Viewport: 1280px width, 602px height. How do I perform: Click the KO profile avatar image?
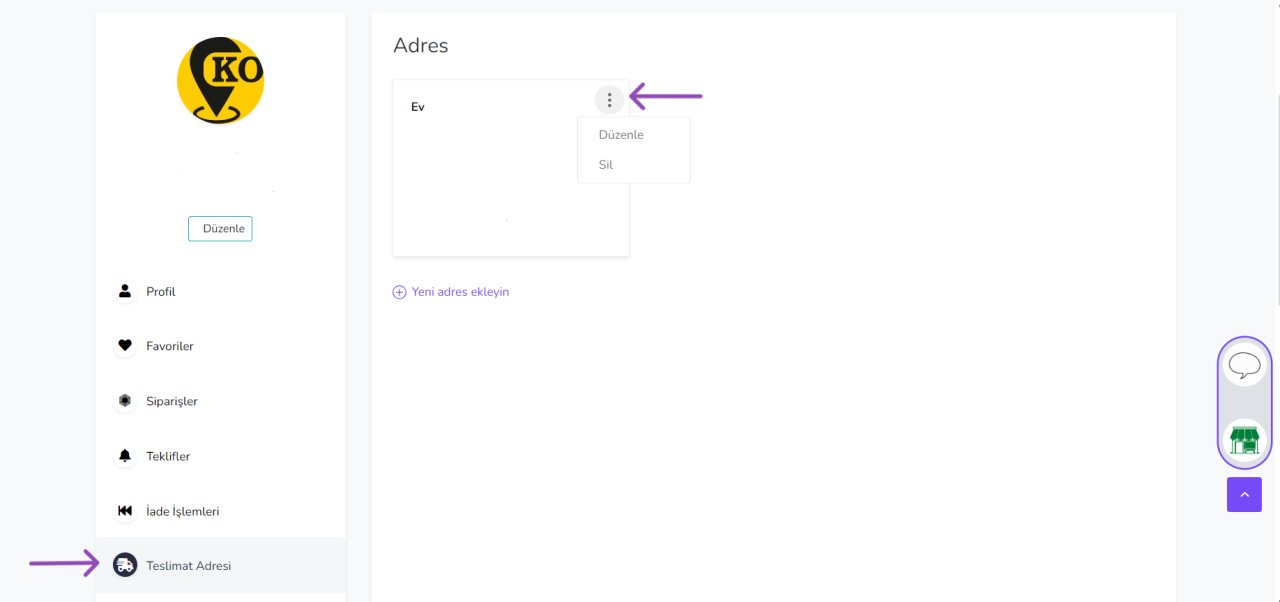tap(220, 80)
